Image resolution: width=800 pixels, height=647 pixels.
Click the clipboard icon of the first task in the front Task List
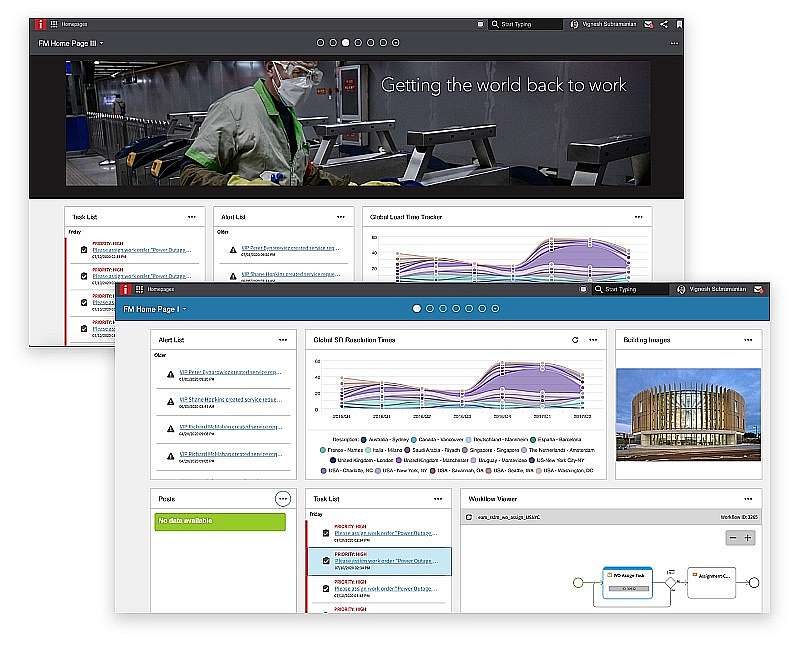coord(326,533)
